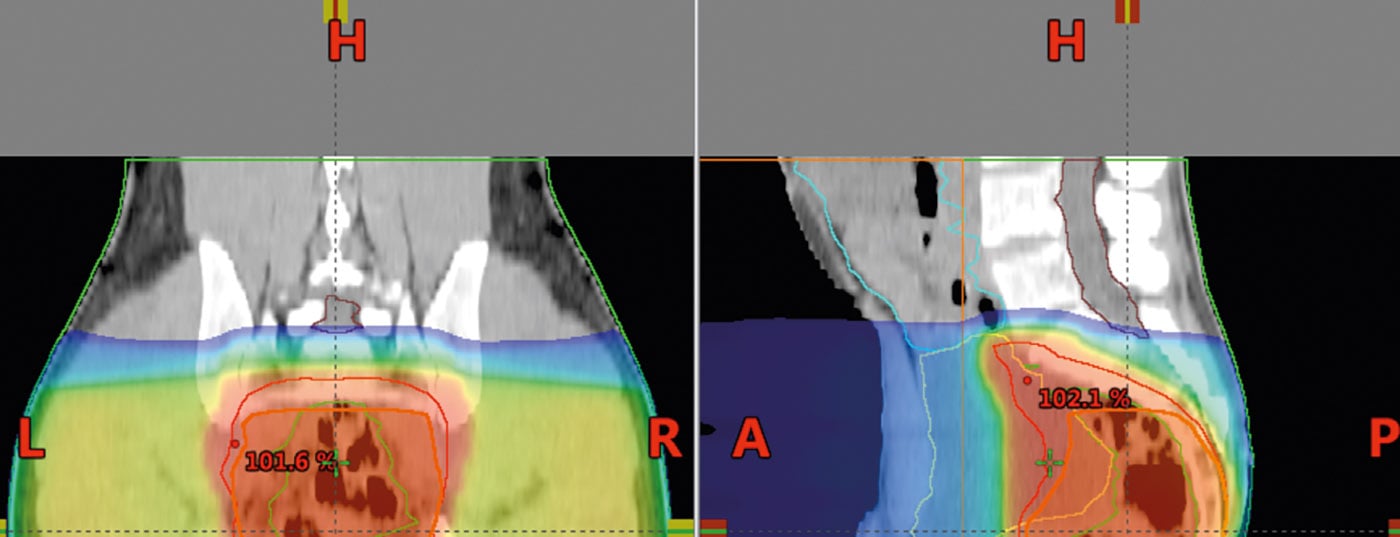Click red-green marker at sagittal view's bottom-left
Viewport: 1400px width, 537px height.
click(x=713, y=526)
